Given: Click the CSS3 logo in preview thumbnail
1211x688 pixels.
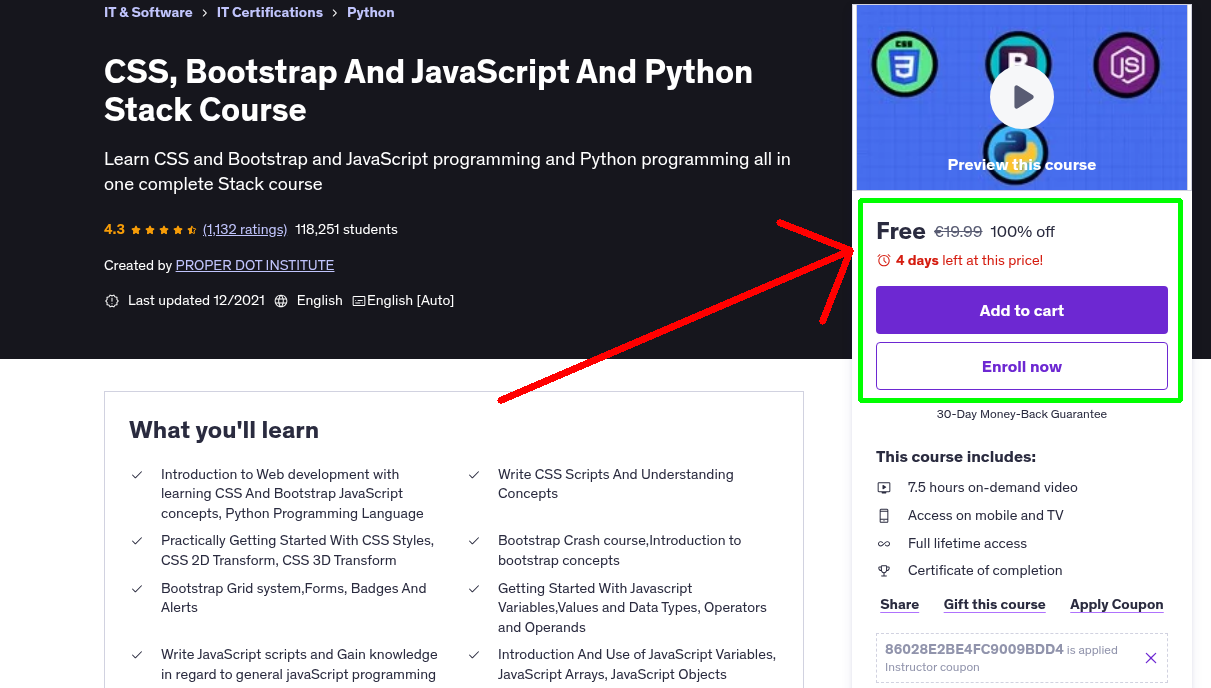Looking at the screenshot, I should 904,64.
